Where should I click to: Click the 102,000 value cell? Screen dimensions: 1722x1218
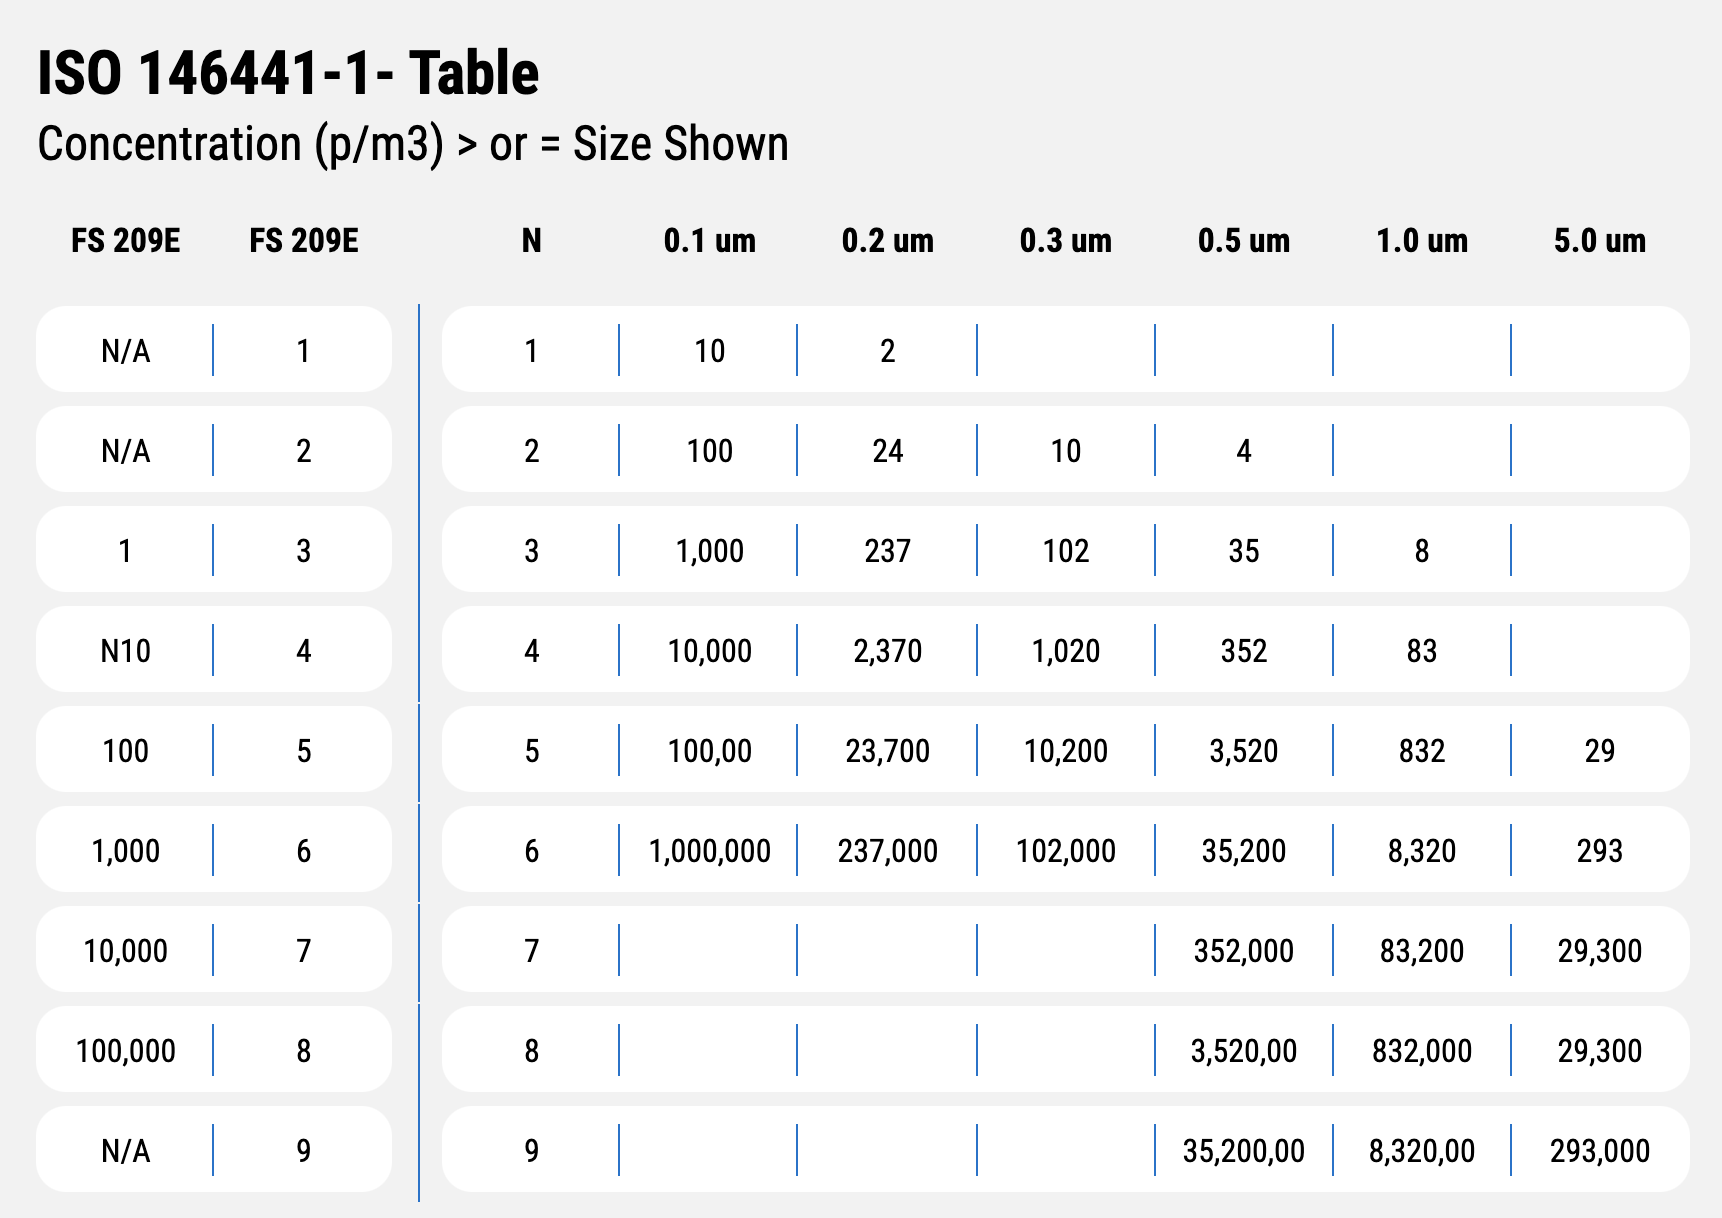tap(1065, 851)
